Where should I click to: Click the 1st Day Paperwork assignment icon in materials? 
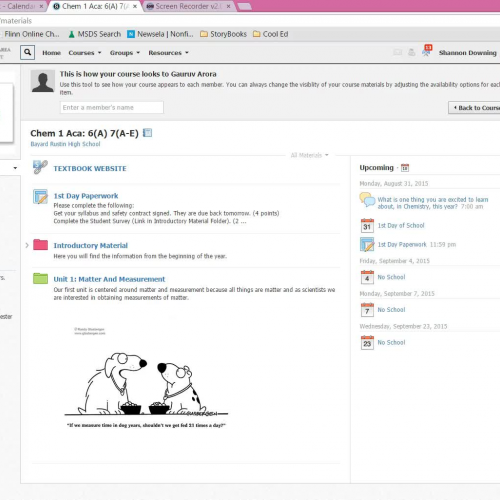(40, 196)
